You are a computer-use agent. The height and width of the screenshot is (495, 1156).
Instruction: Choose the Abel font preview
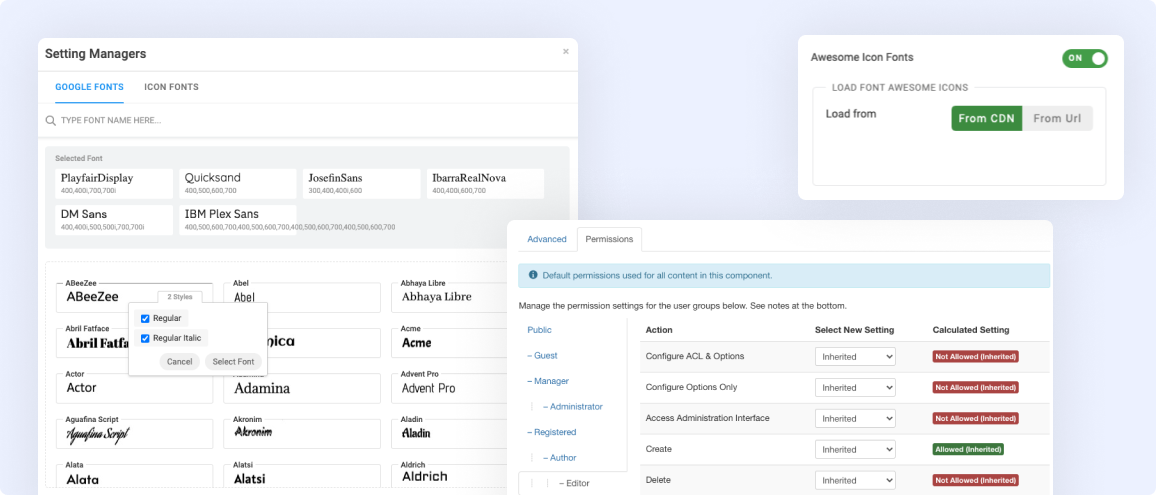[302, 297]
